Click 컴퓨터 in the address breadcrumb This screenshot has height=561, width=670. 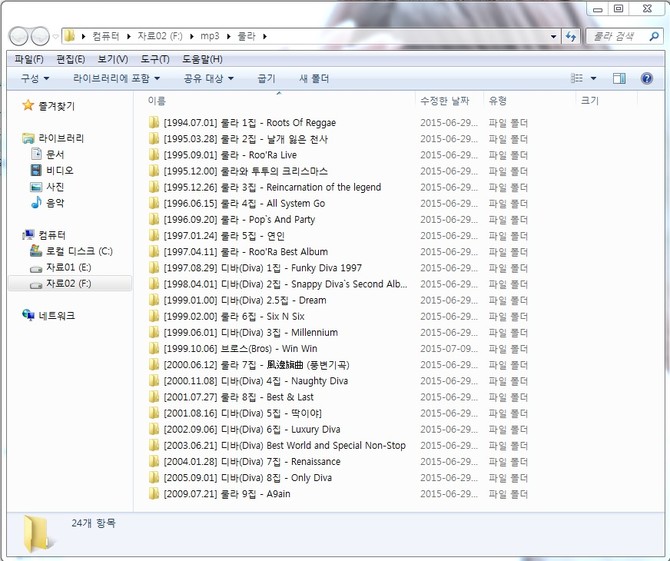pos(106,36)
